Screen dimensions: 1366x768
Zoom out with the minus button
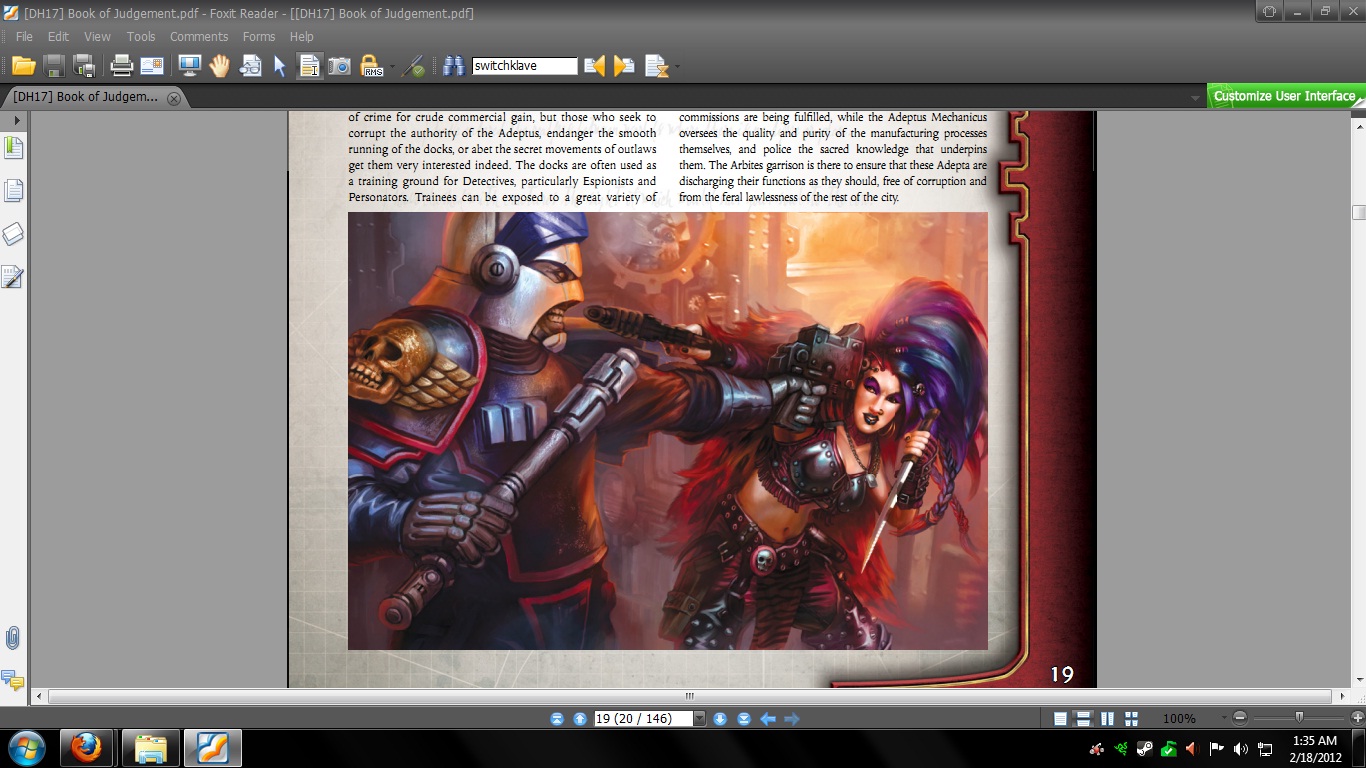point(1240,718)
